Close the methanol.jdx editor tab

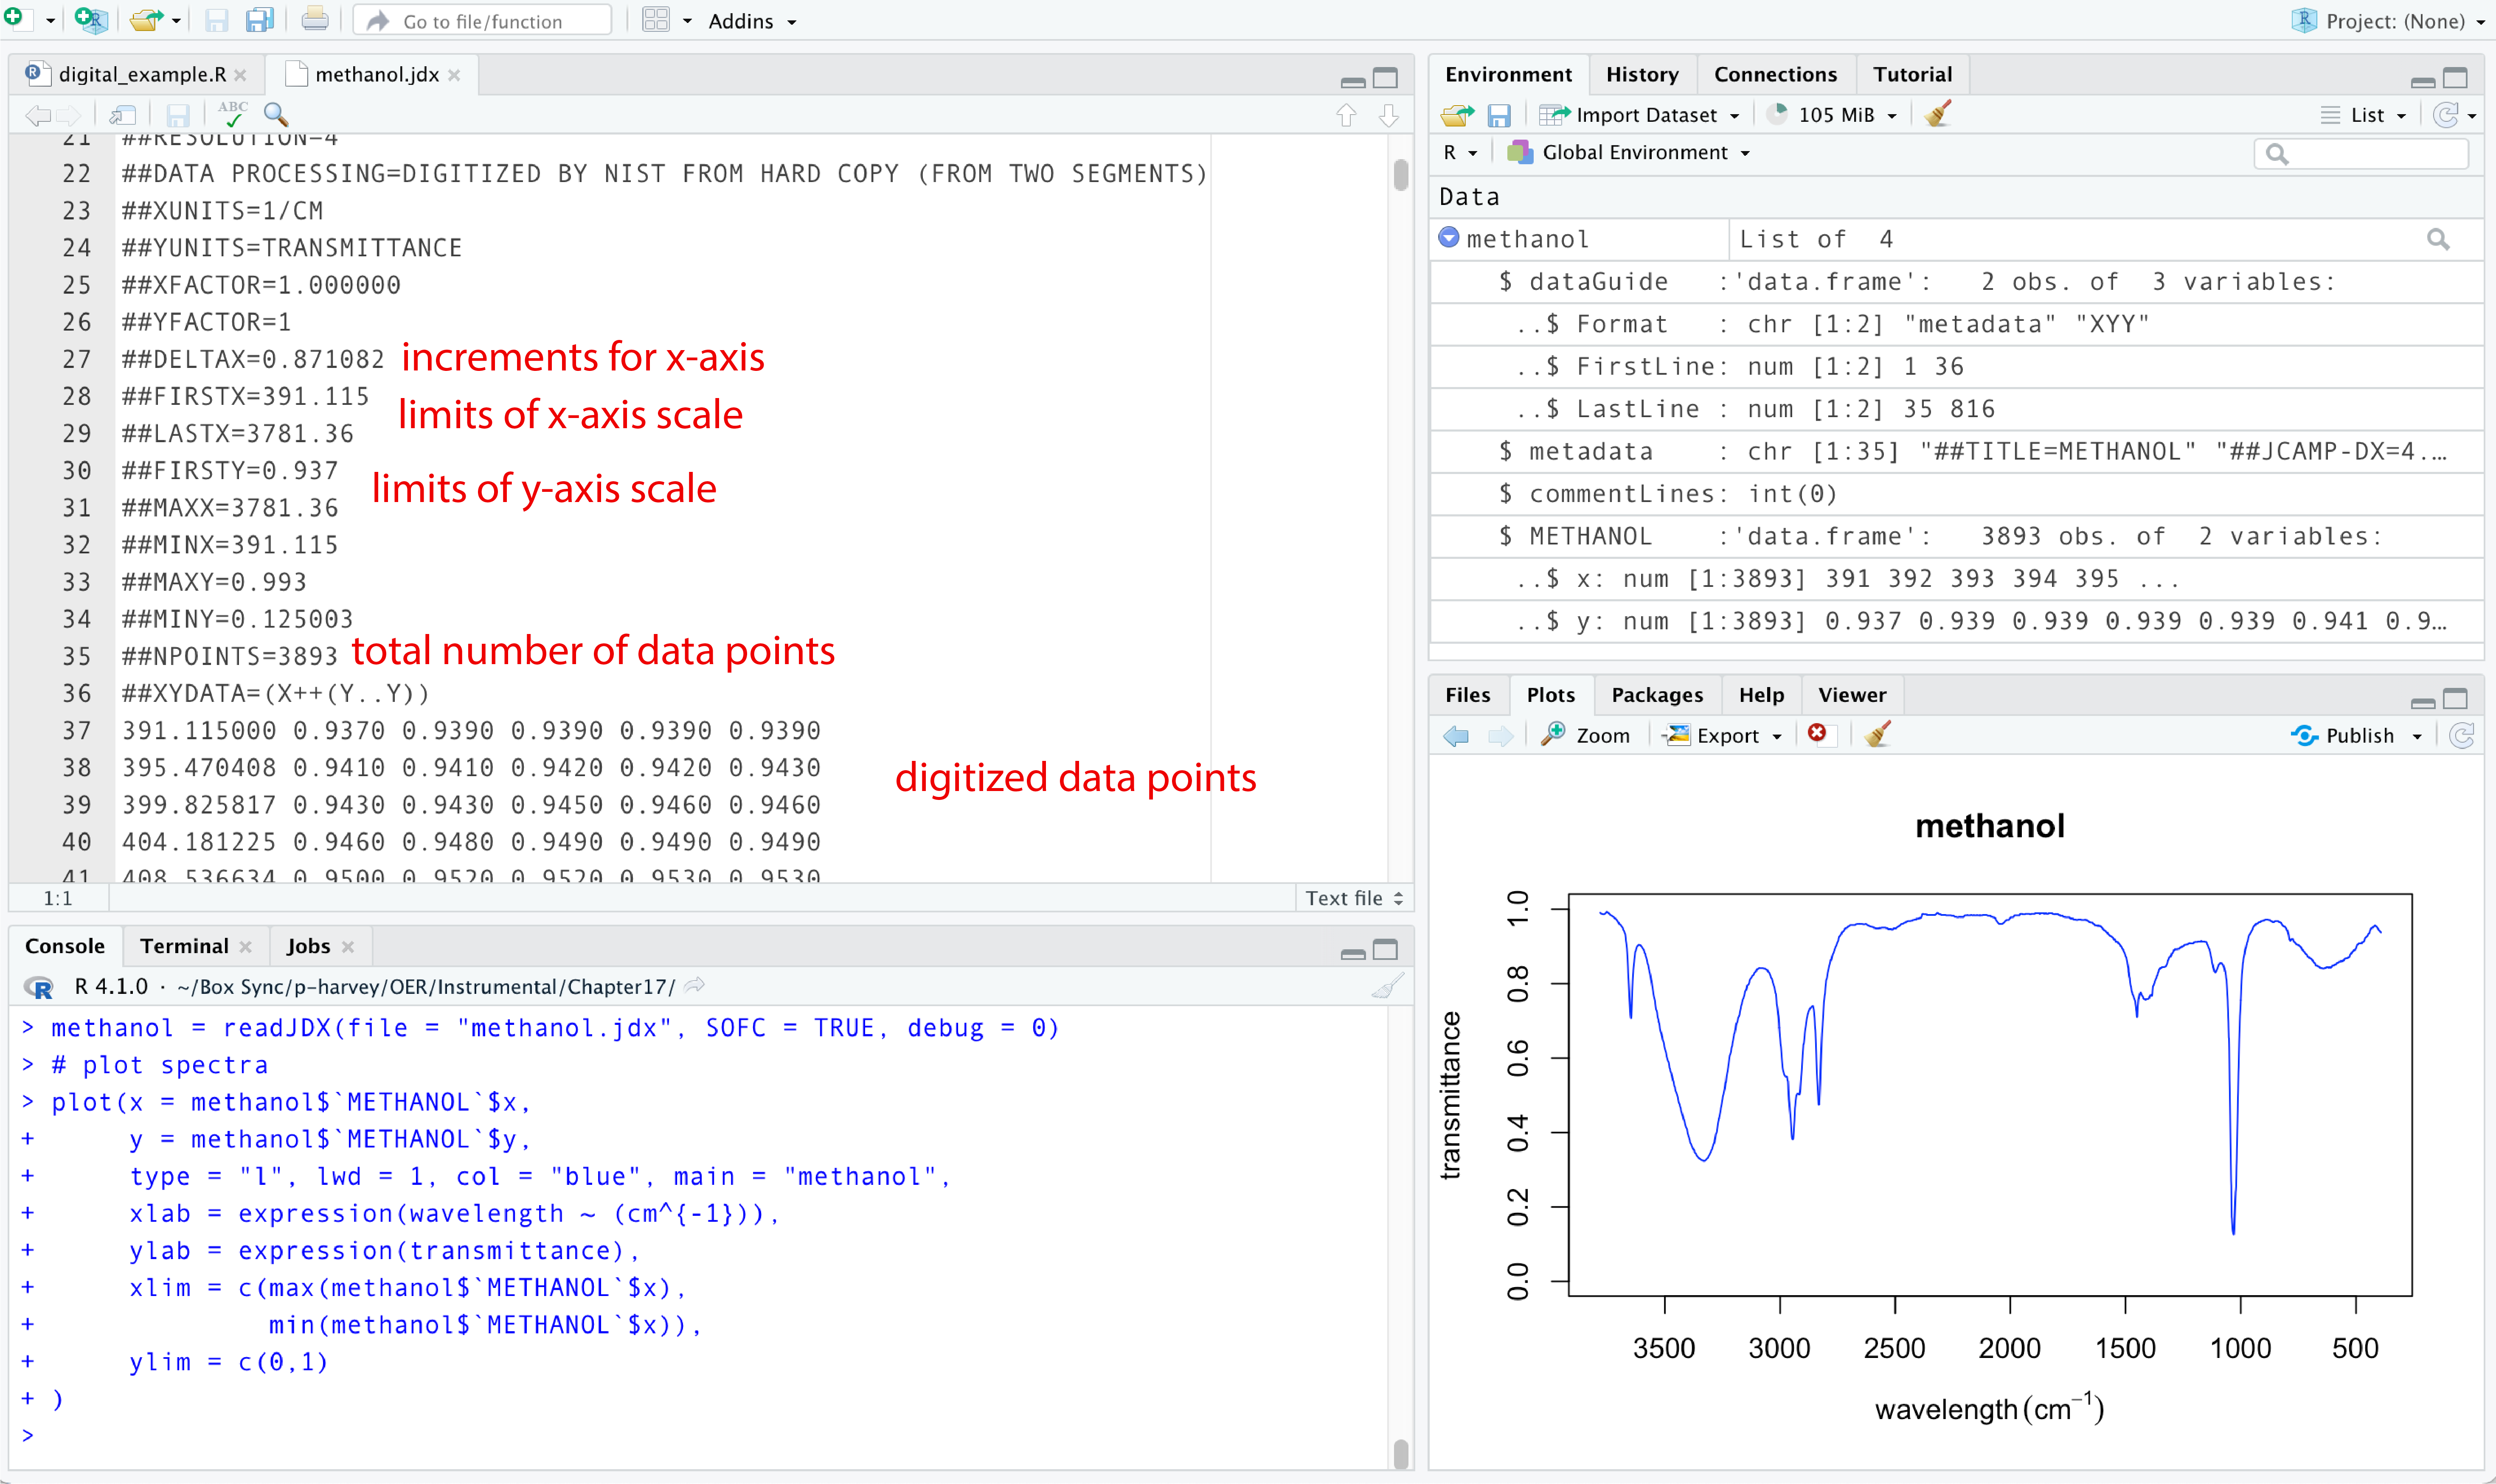click(x=454, y=75)
